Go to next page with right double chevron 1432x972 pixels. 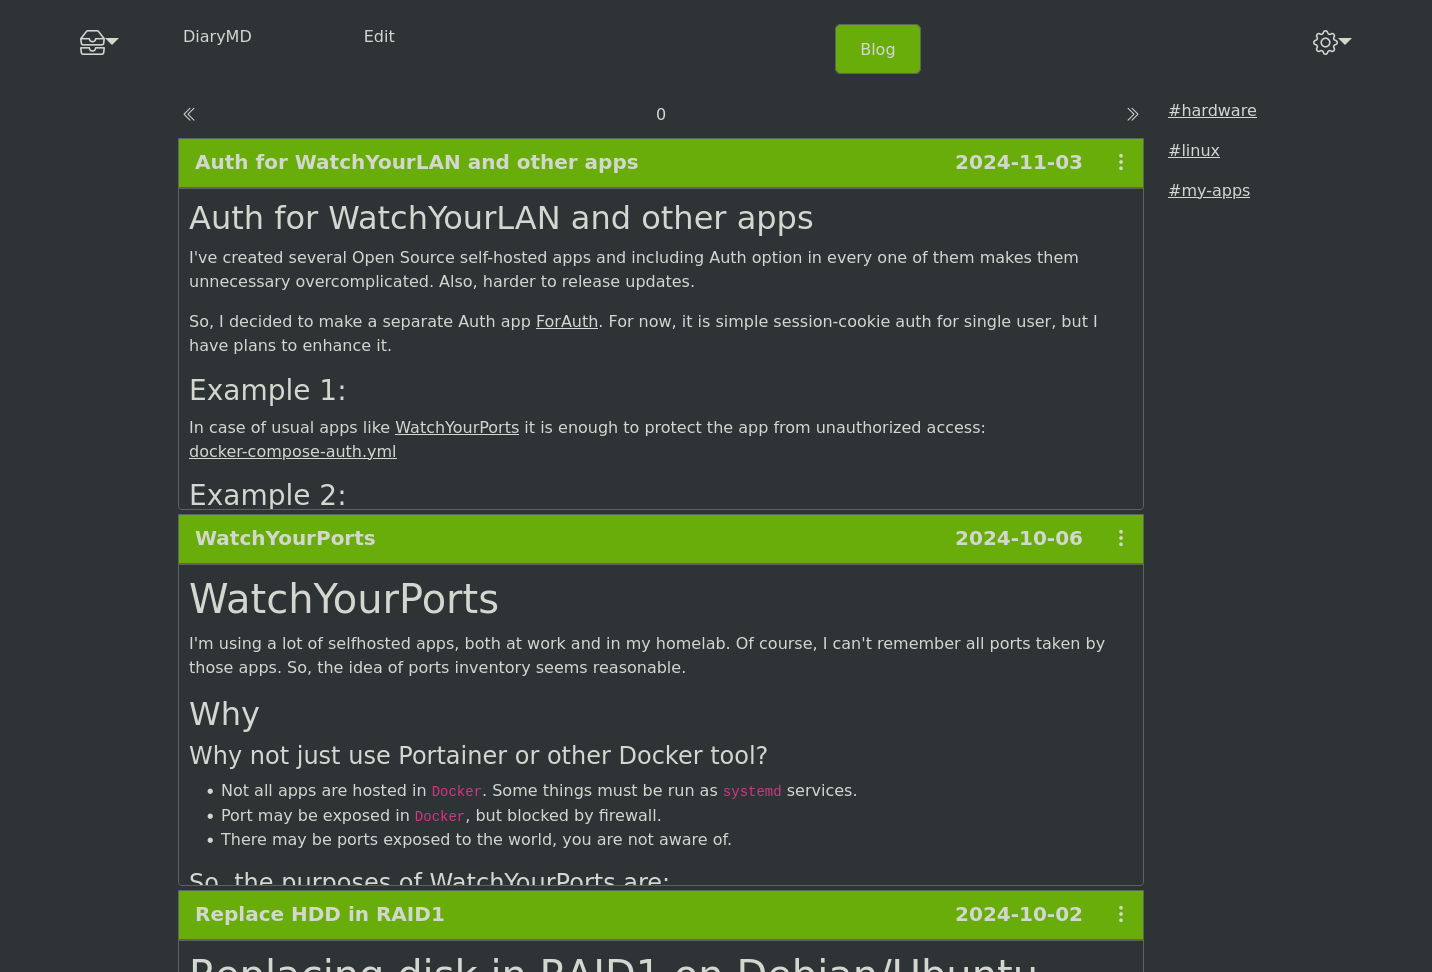point(1132,115)
